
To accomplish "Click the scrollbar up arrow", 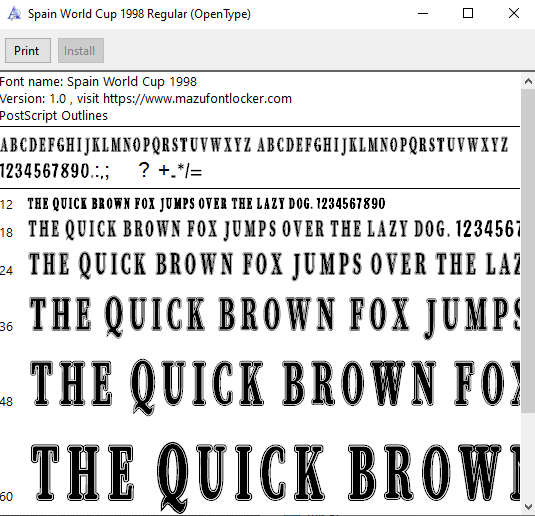I will coord(528,81).
